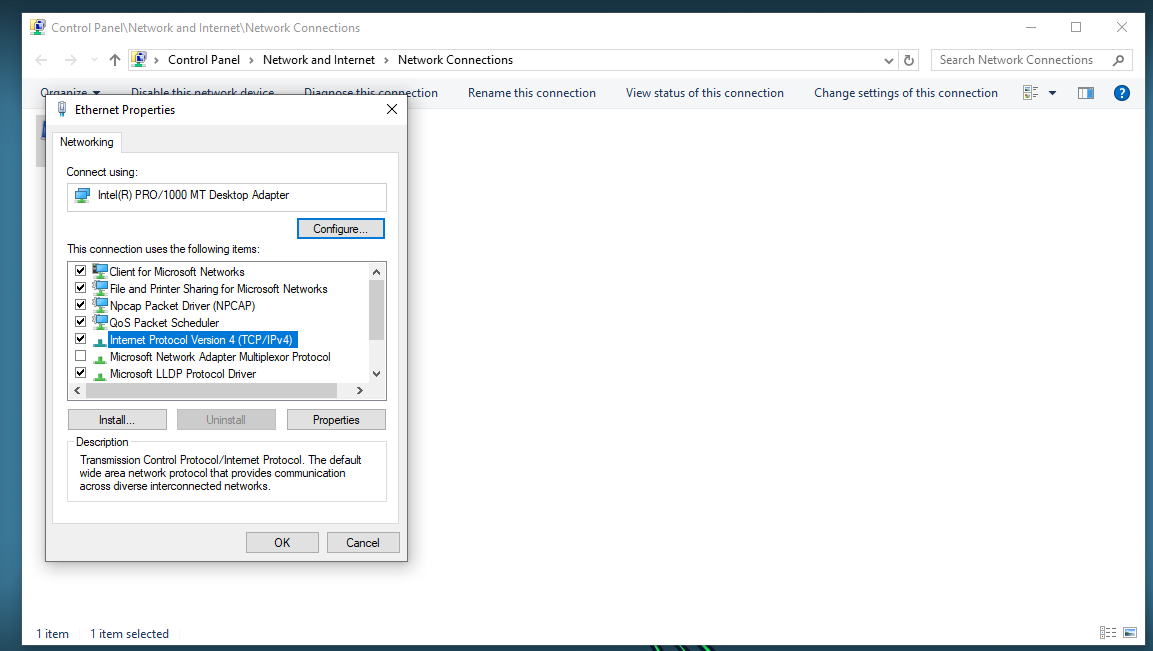
Task: Open Properties for selected protocol
Action: 336,420
